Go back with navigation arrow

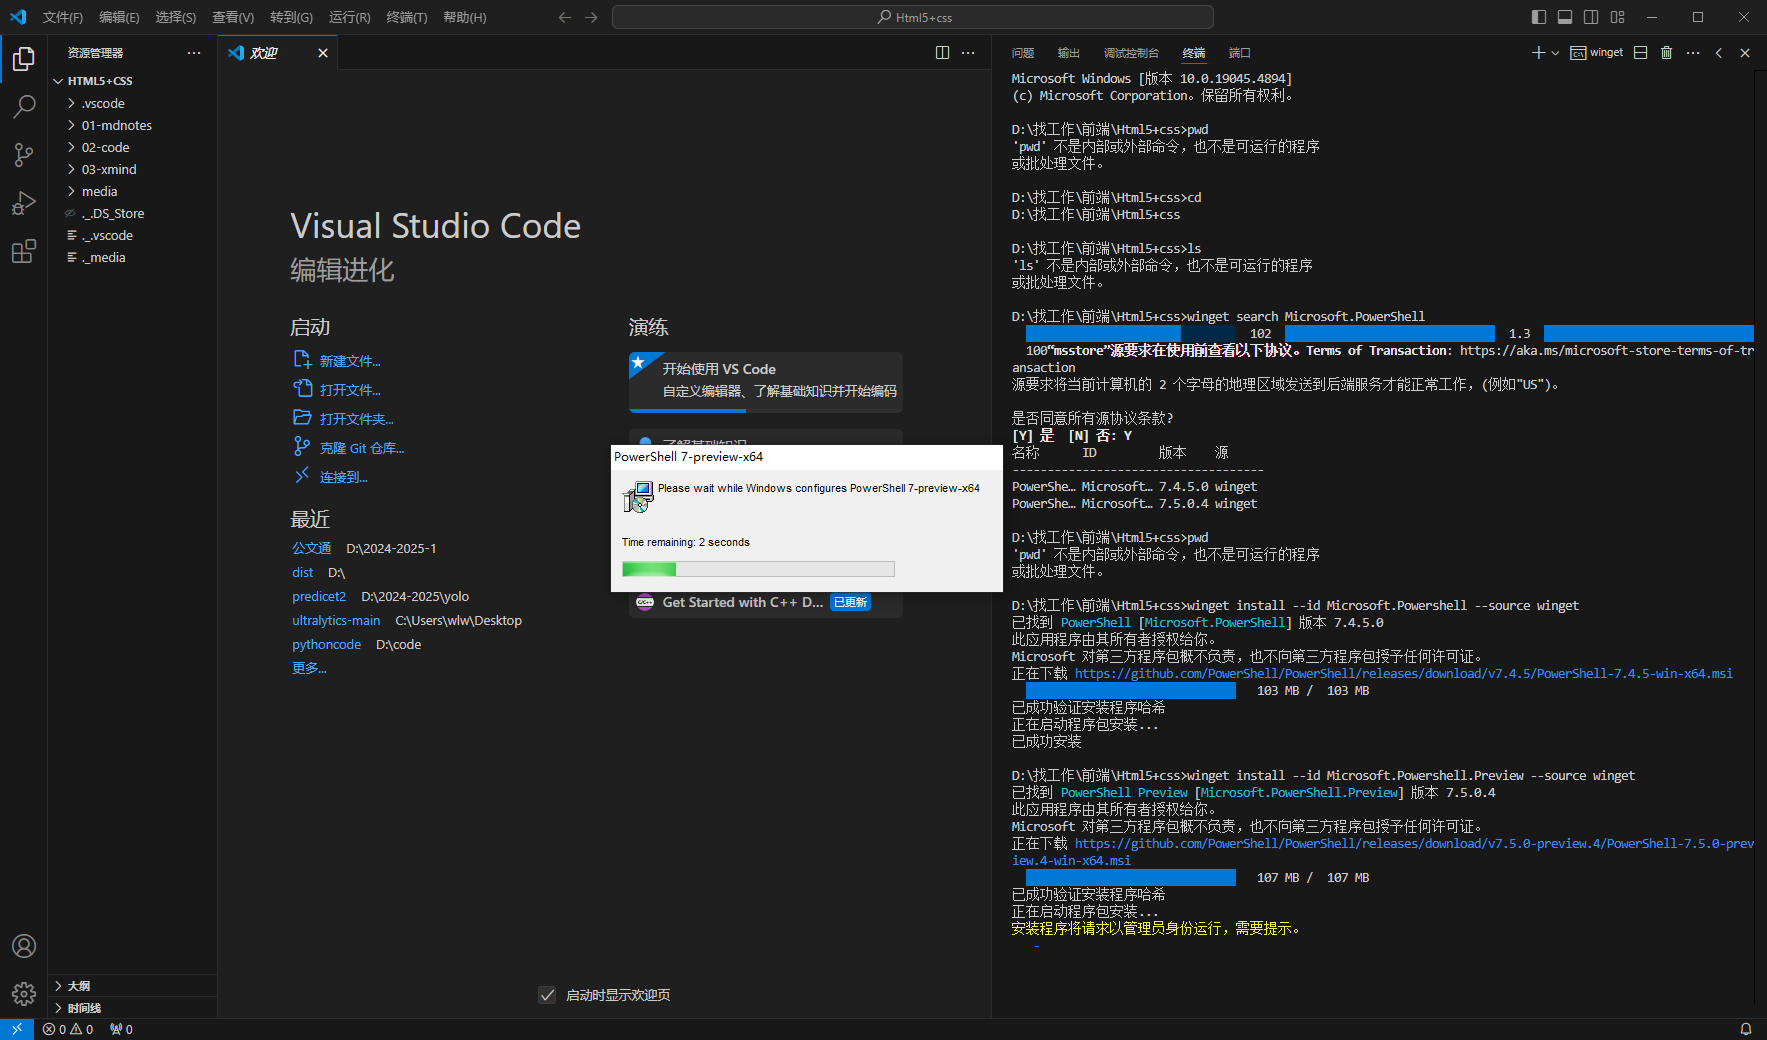click(x=565, y=17)
